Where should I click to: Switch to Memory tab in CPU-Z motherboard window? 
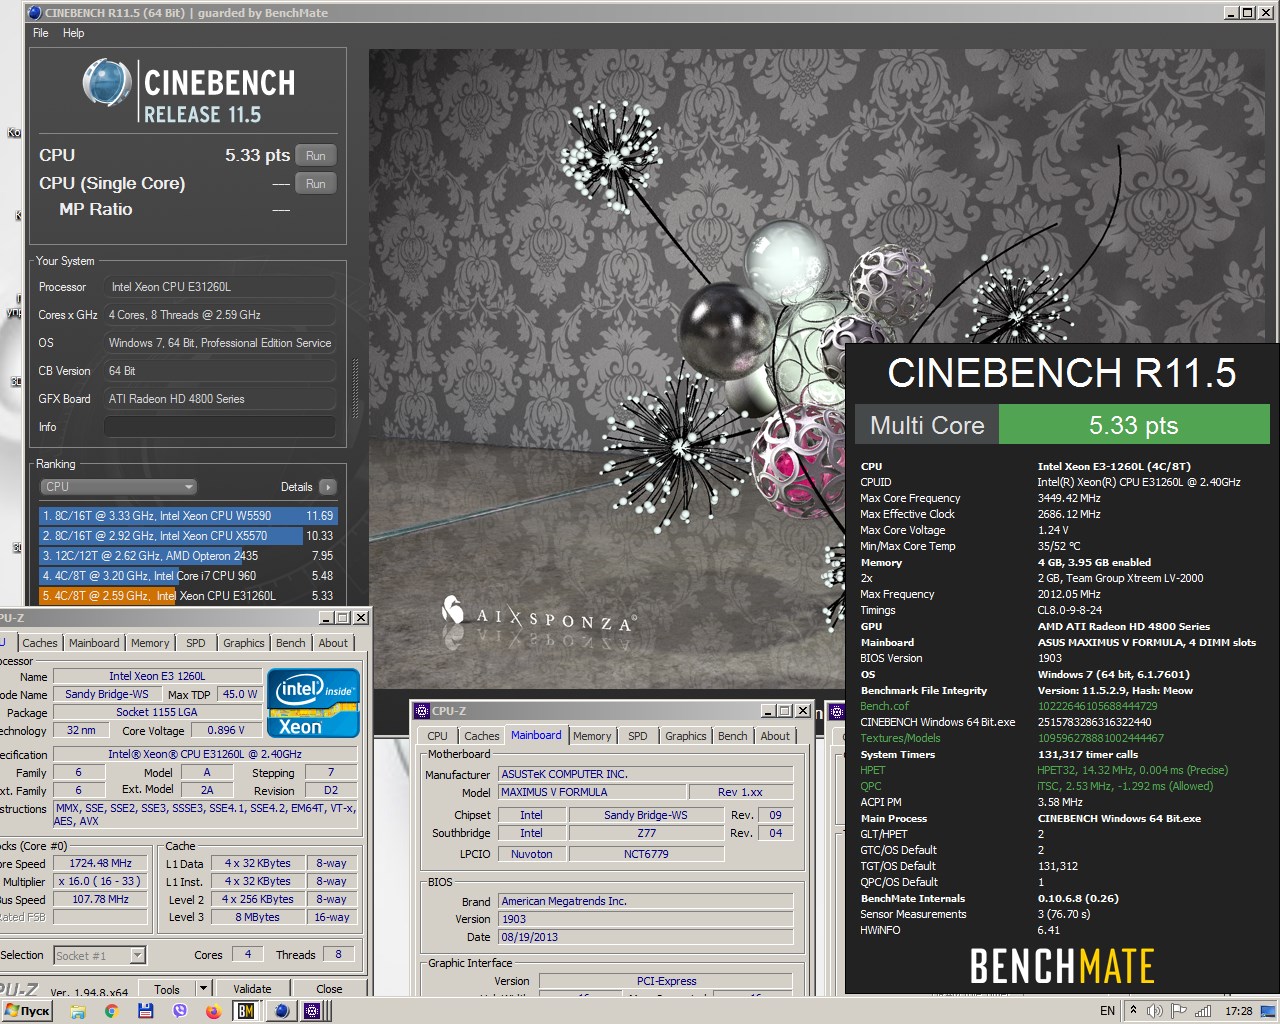(x=592, y=736)
